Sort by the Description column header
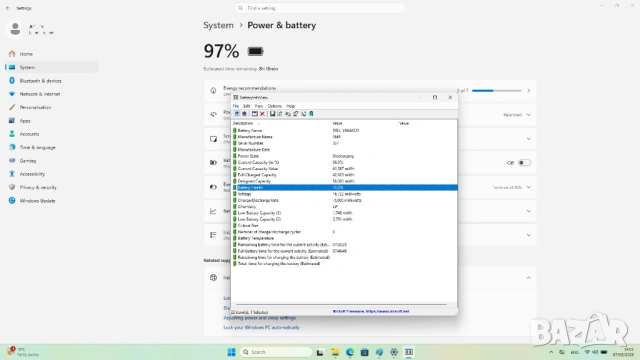 click(x=281, y=123)
